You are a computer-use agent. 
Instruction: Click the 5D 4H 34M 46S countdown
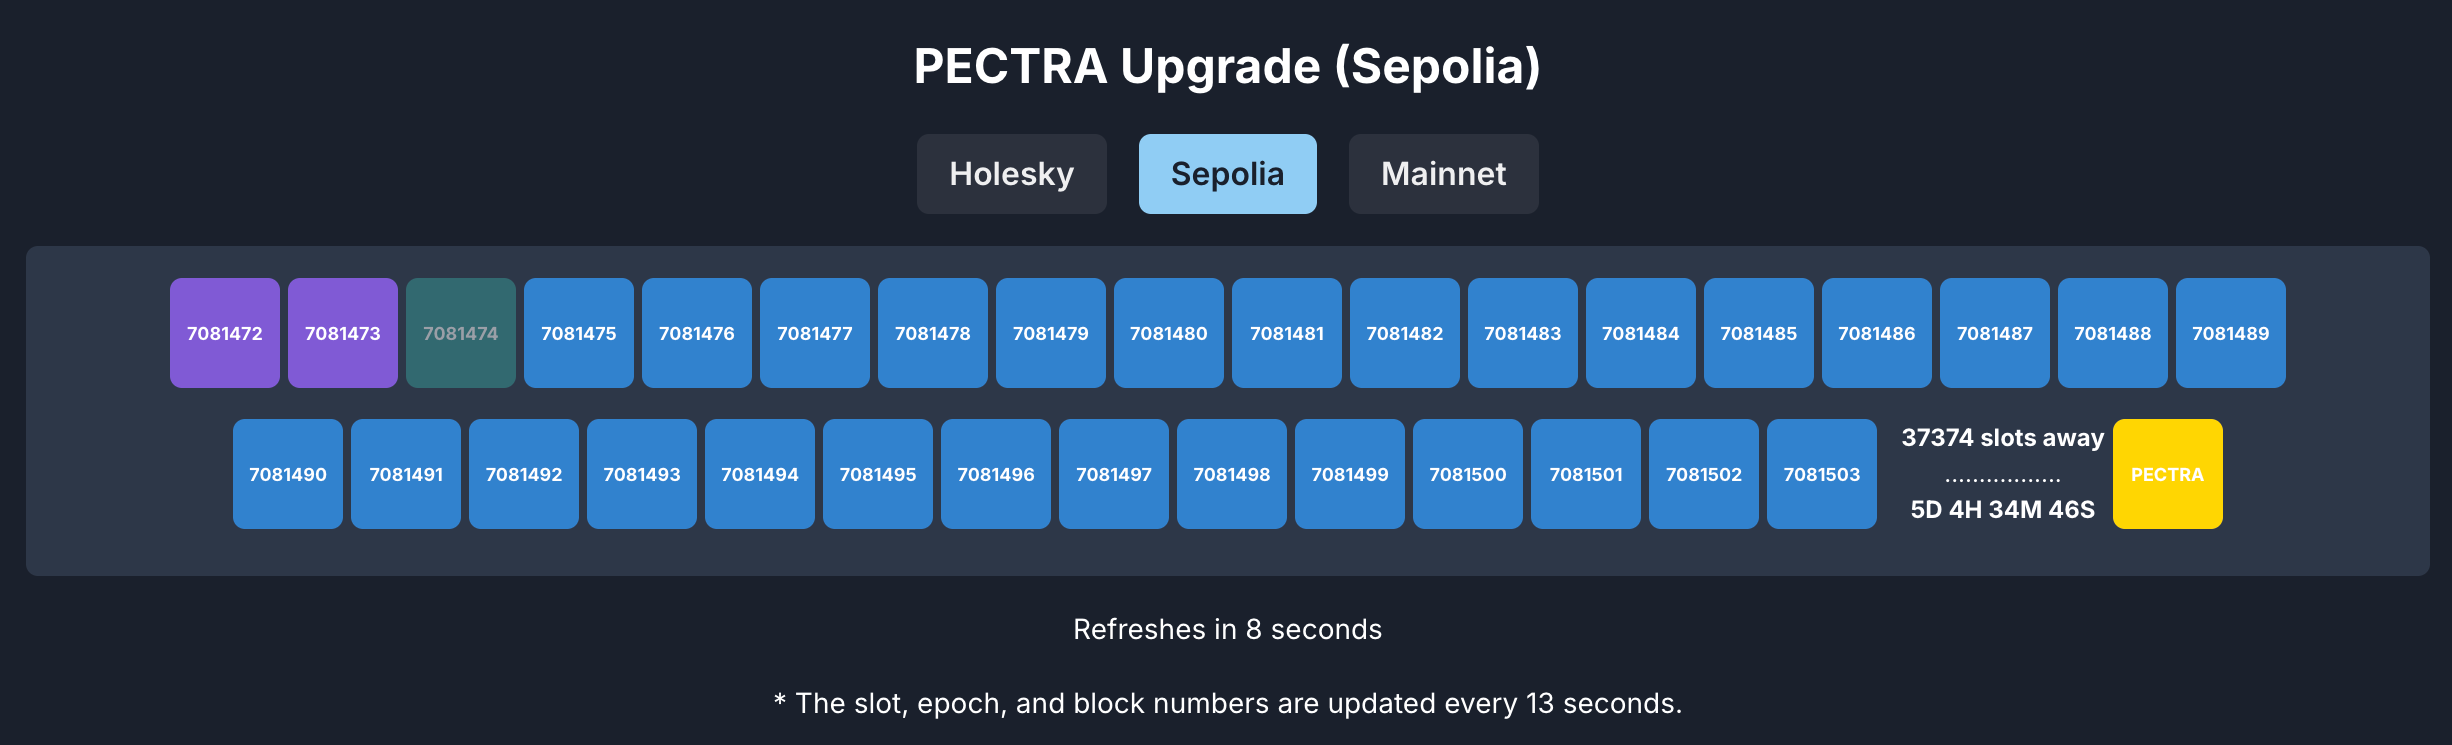pos(2003,510)
